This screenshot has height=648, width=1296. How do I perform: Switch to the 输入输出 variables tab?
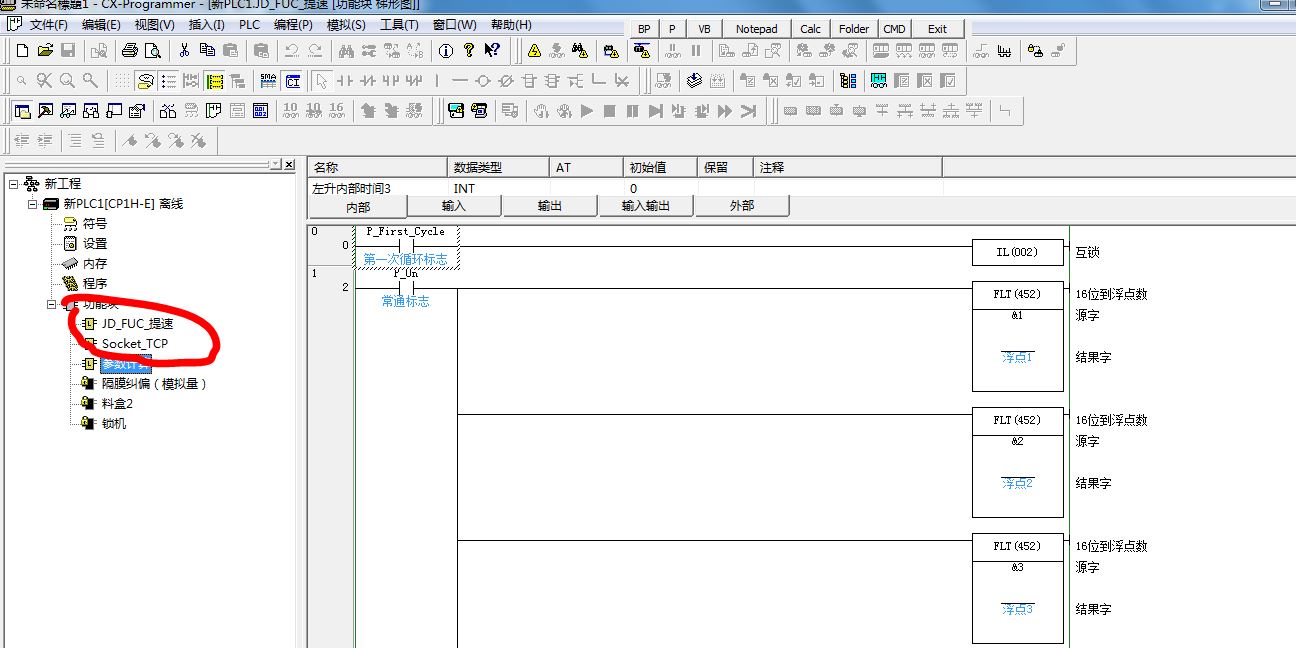(x=645, y=206)
